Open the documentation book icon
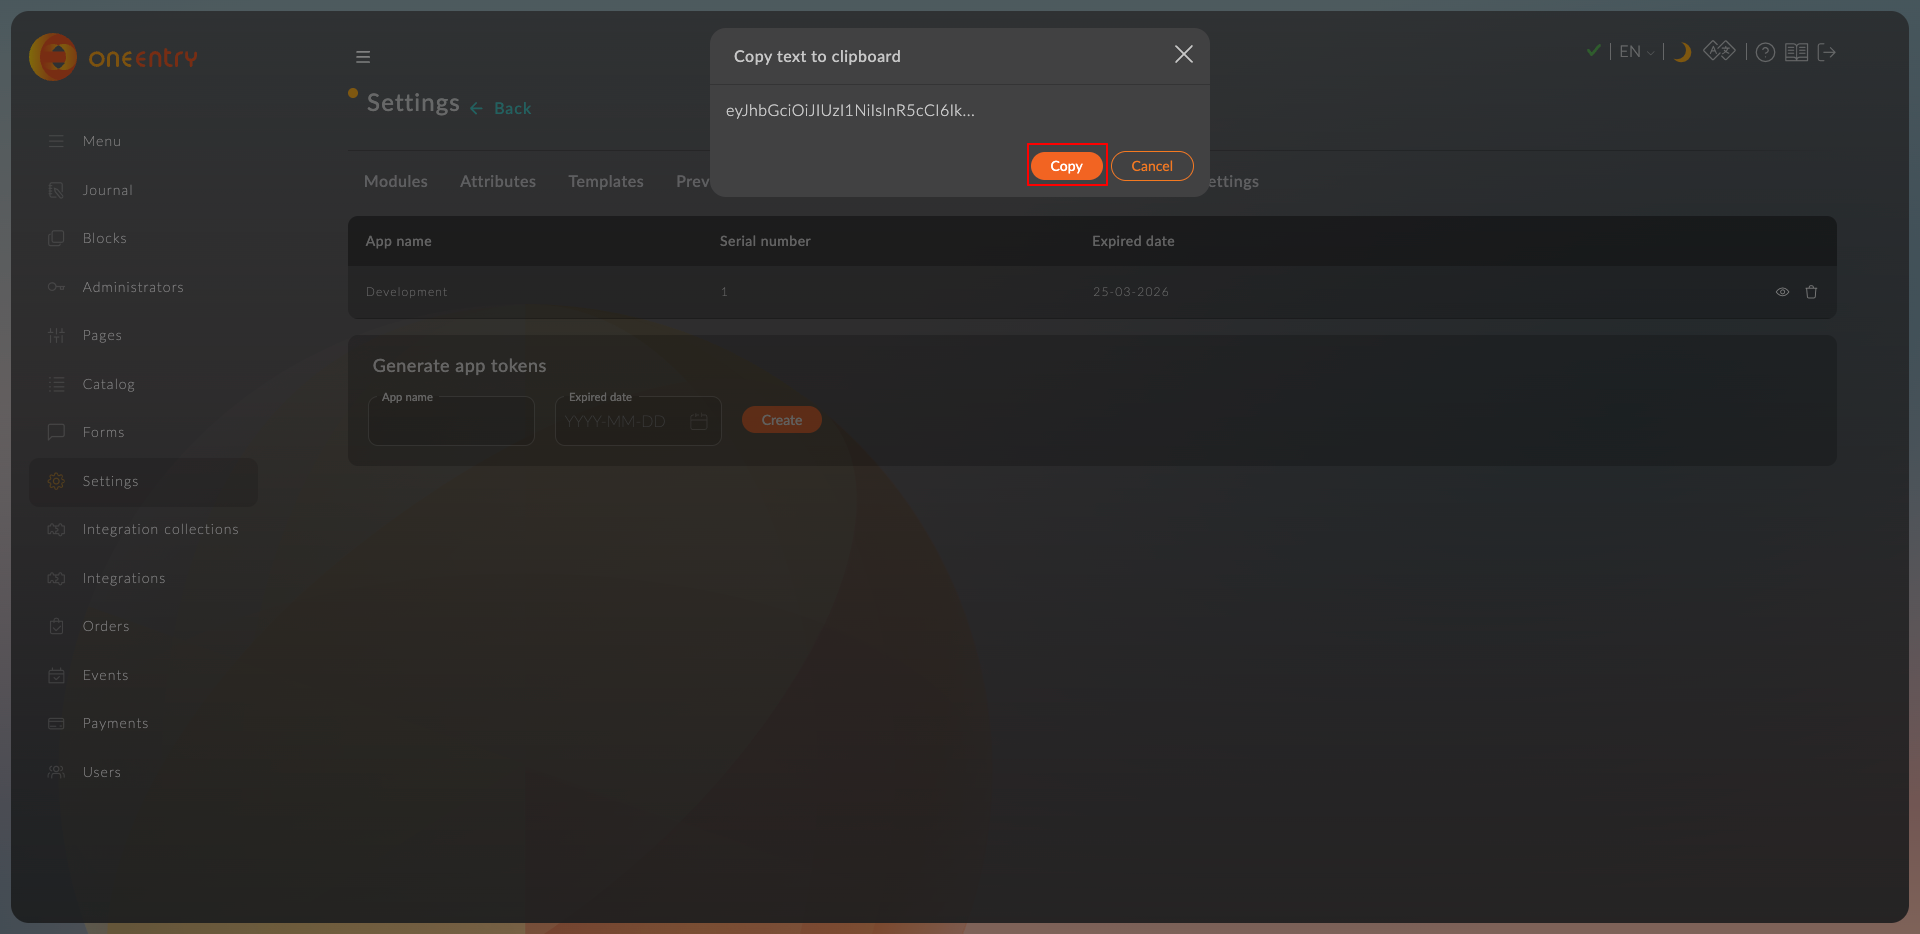 (x=1796, y=52)
